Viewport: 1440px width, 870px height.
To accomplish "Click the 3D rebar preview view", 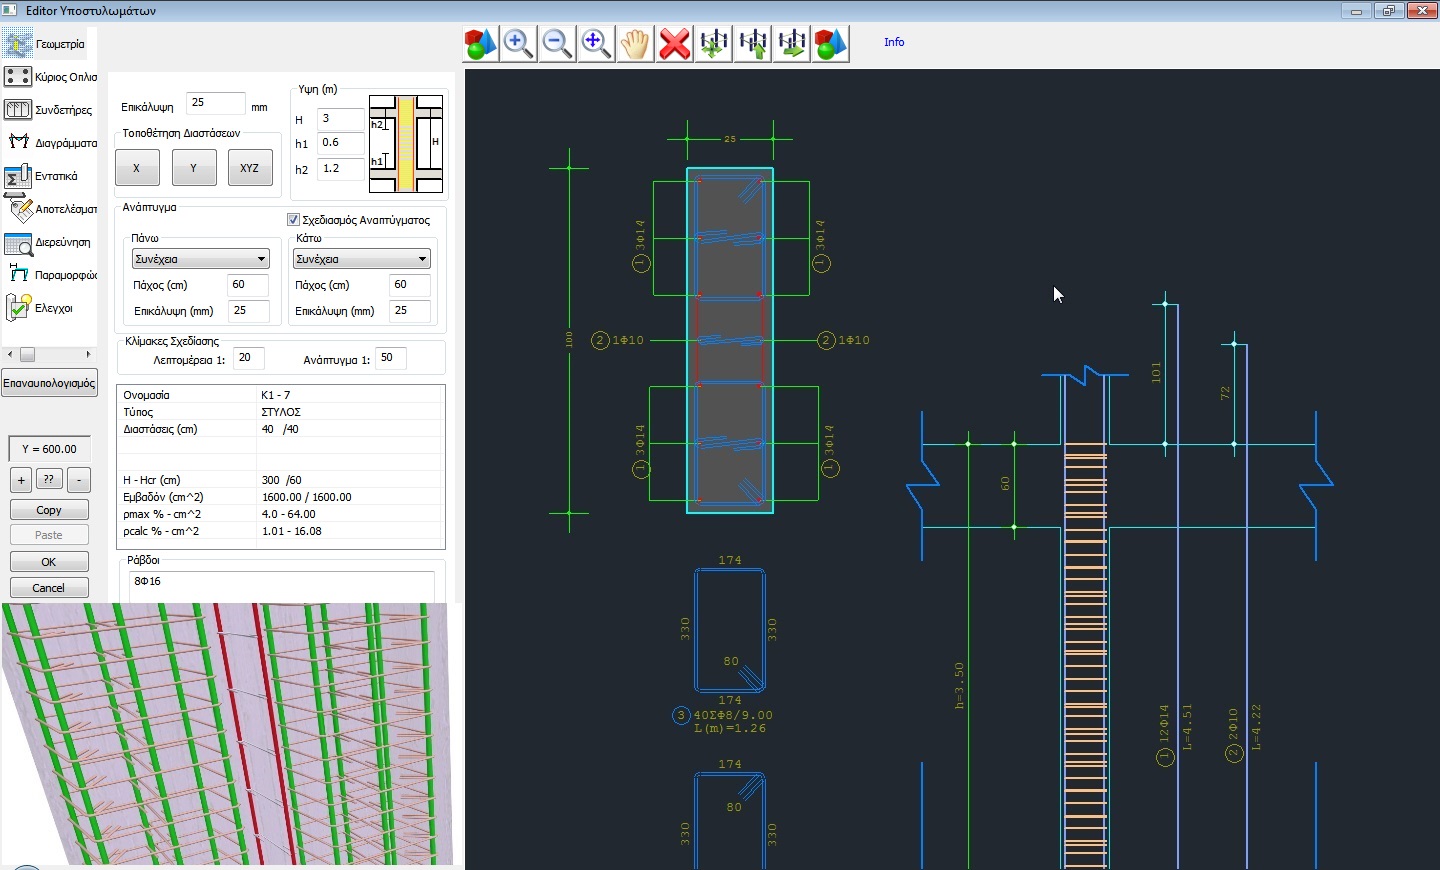I will 227,734.
